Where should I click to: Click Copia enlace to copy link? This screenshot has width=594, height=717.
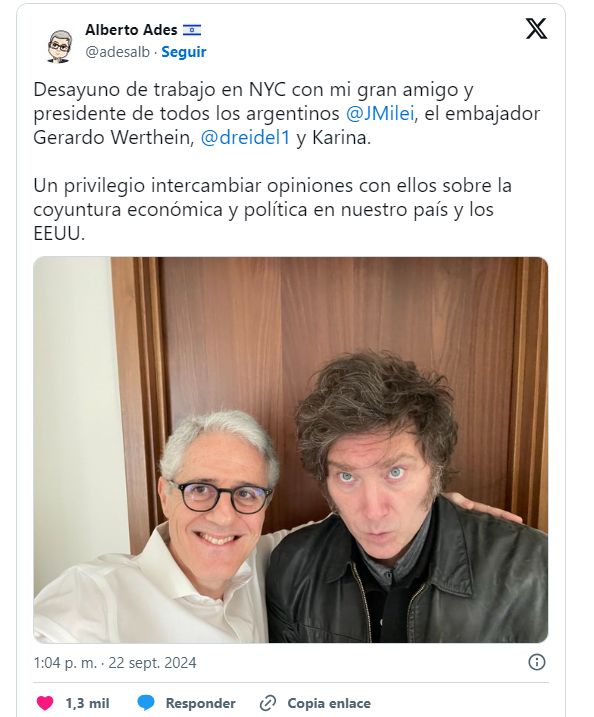tap(329, 703)
